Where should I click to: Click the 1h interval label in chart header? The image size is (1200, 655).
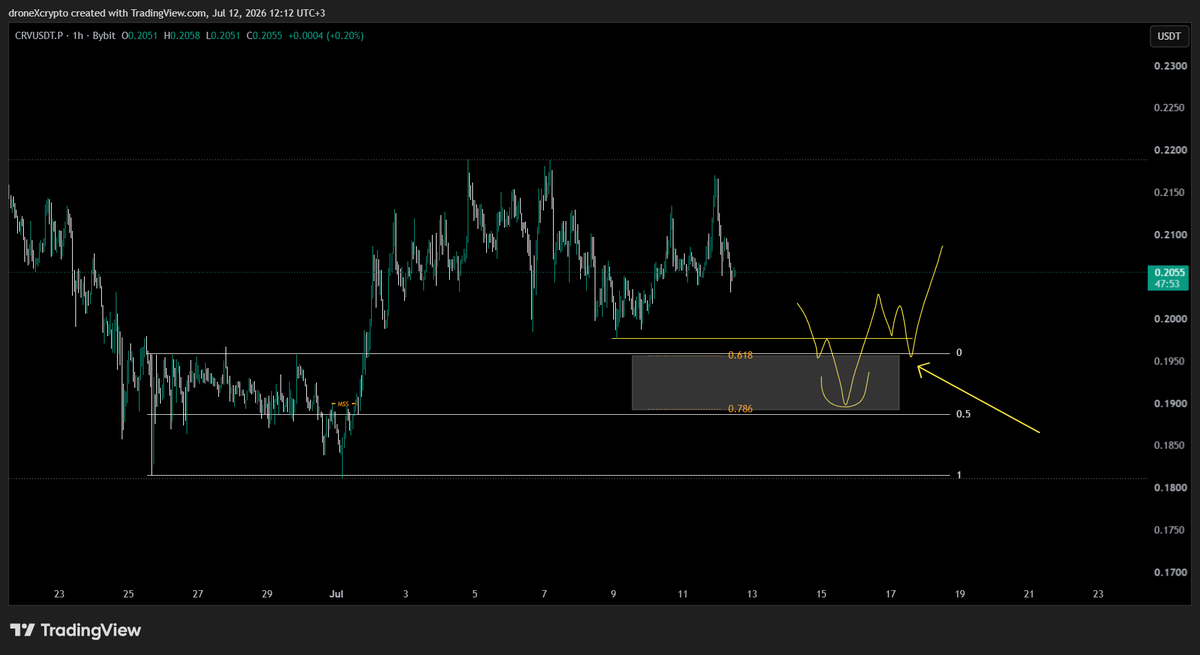(x=79, y=36)
